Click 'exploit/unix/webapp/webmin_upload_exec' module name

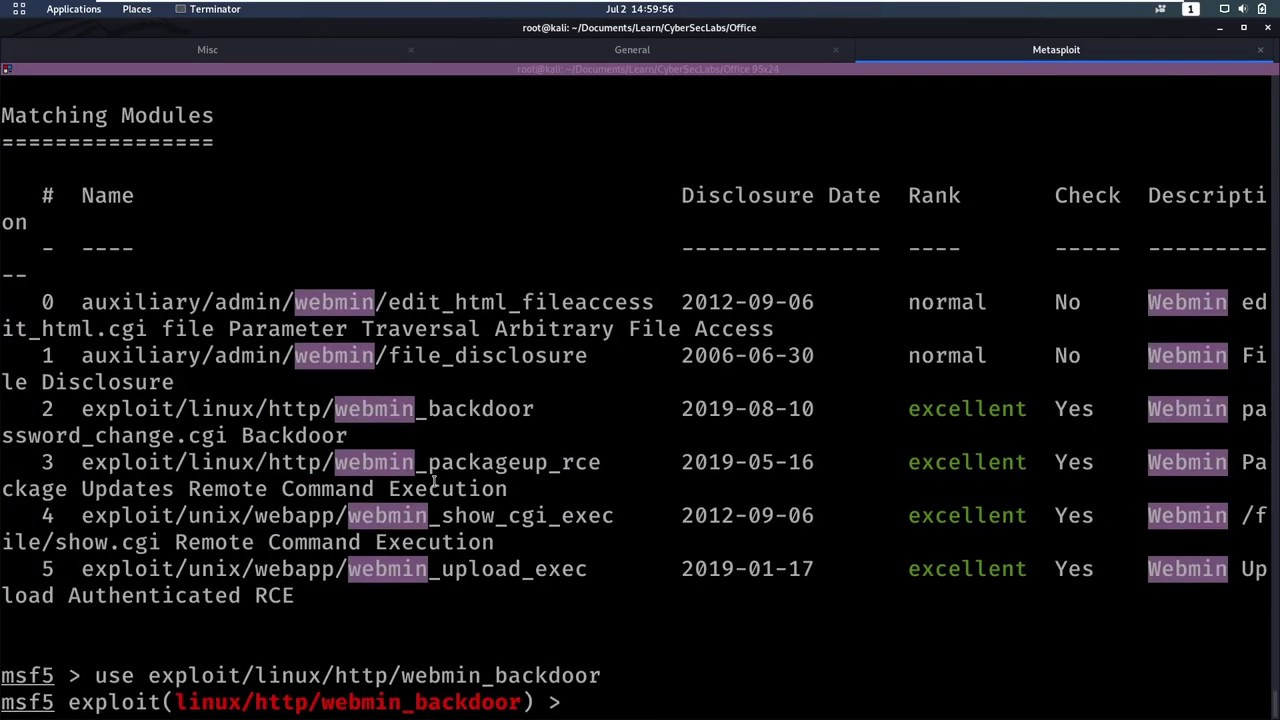pyautogui.click(x=334, y=569)
